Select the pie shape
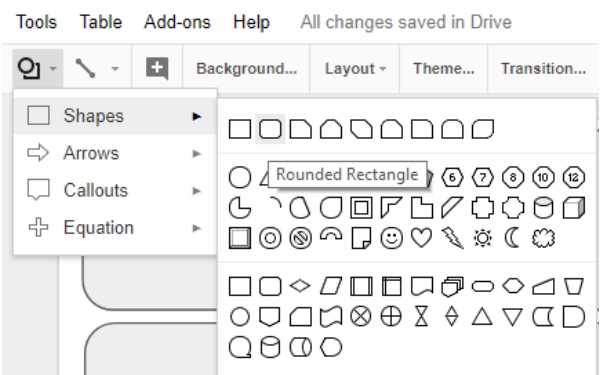This screenshot has height=375, width=600. click(240, 208)
